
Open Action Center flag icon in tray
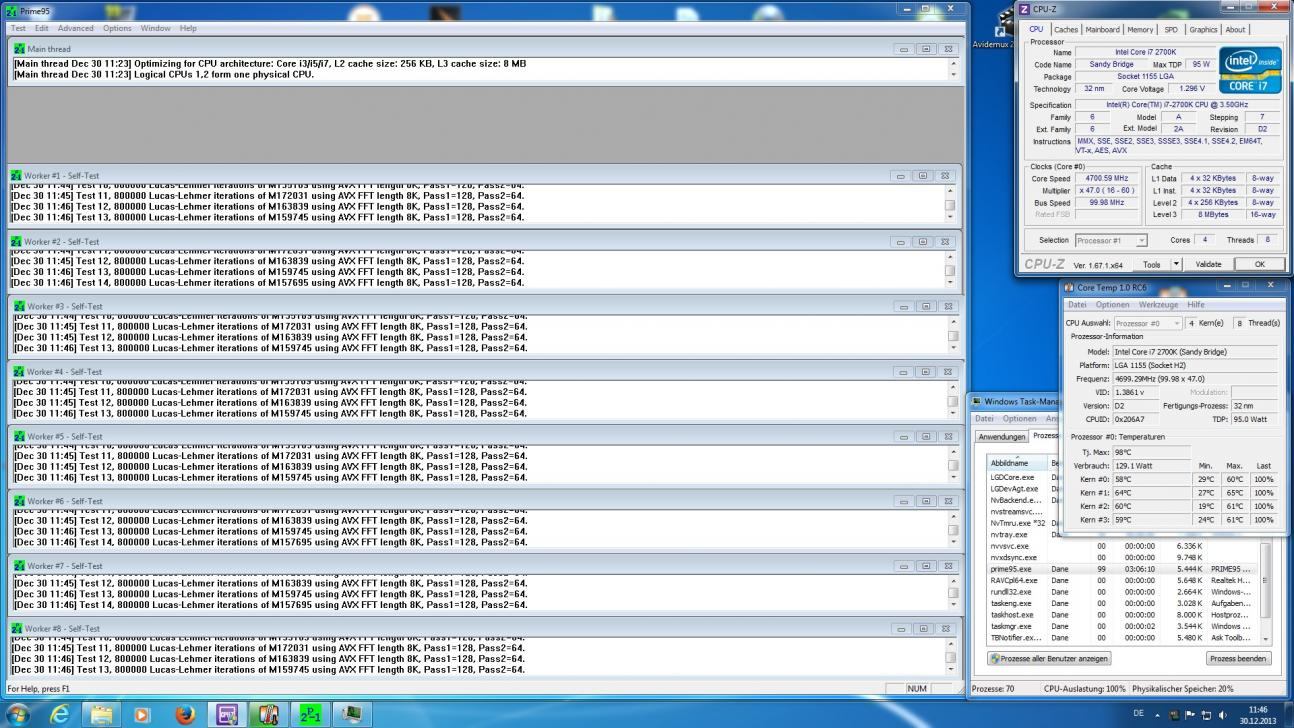(1190, 715)
